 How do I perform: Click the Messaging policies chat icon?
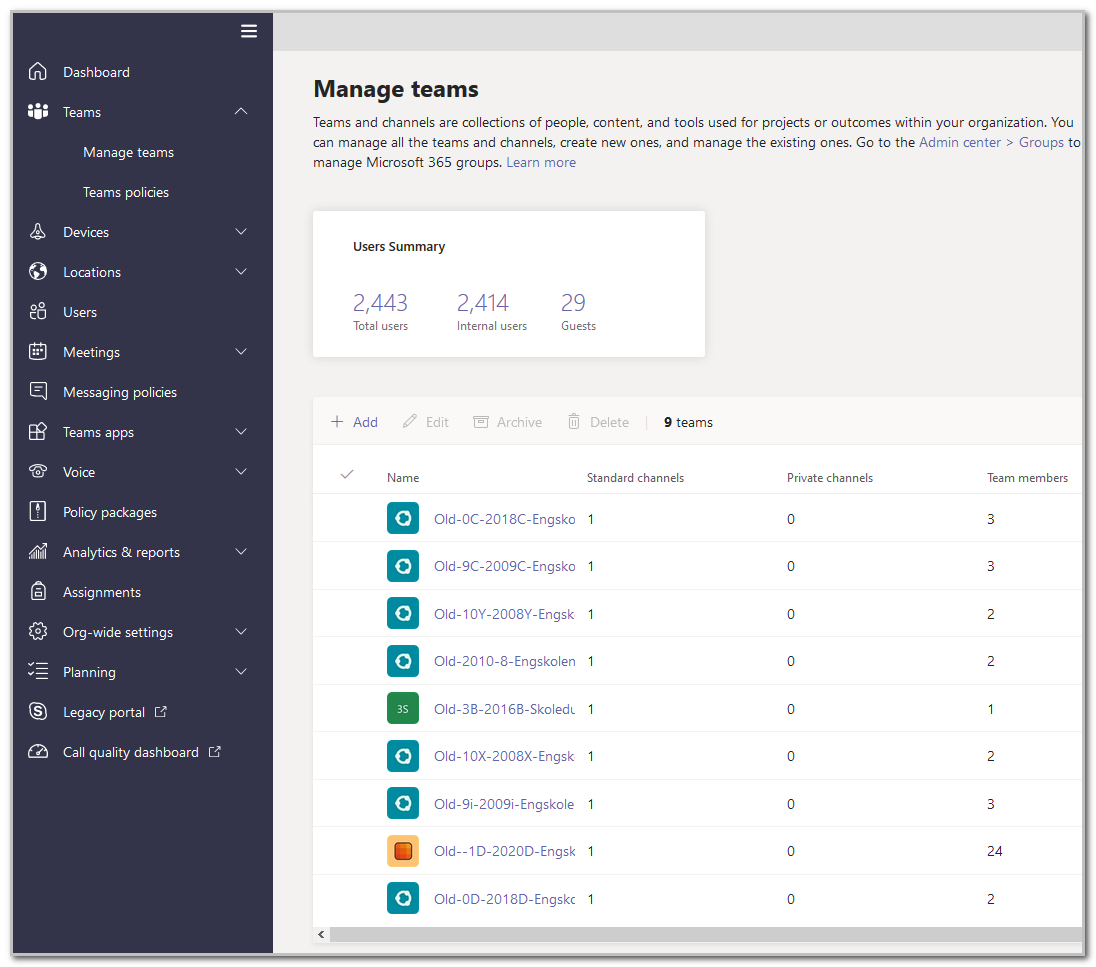coord(38,391)
